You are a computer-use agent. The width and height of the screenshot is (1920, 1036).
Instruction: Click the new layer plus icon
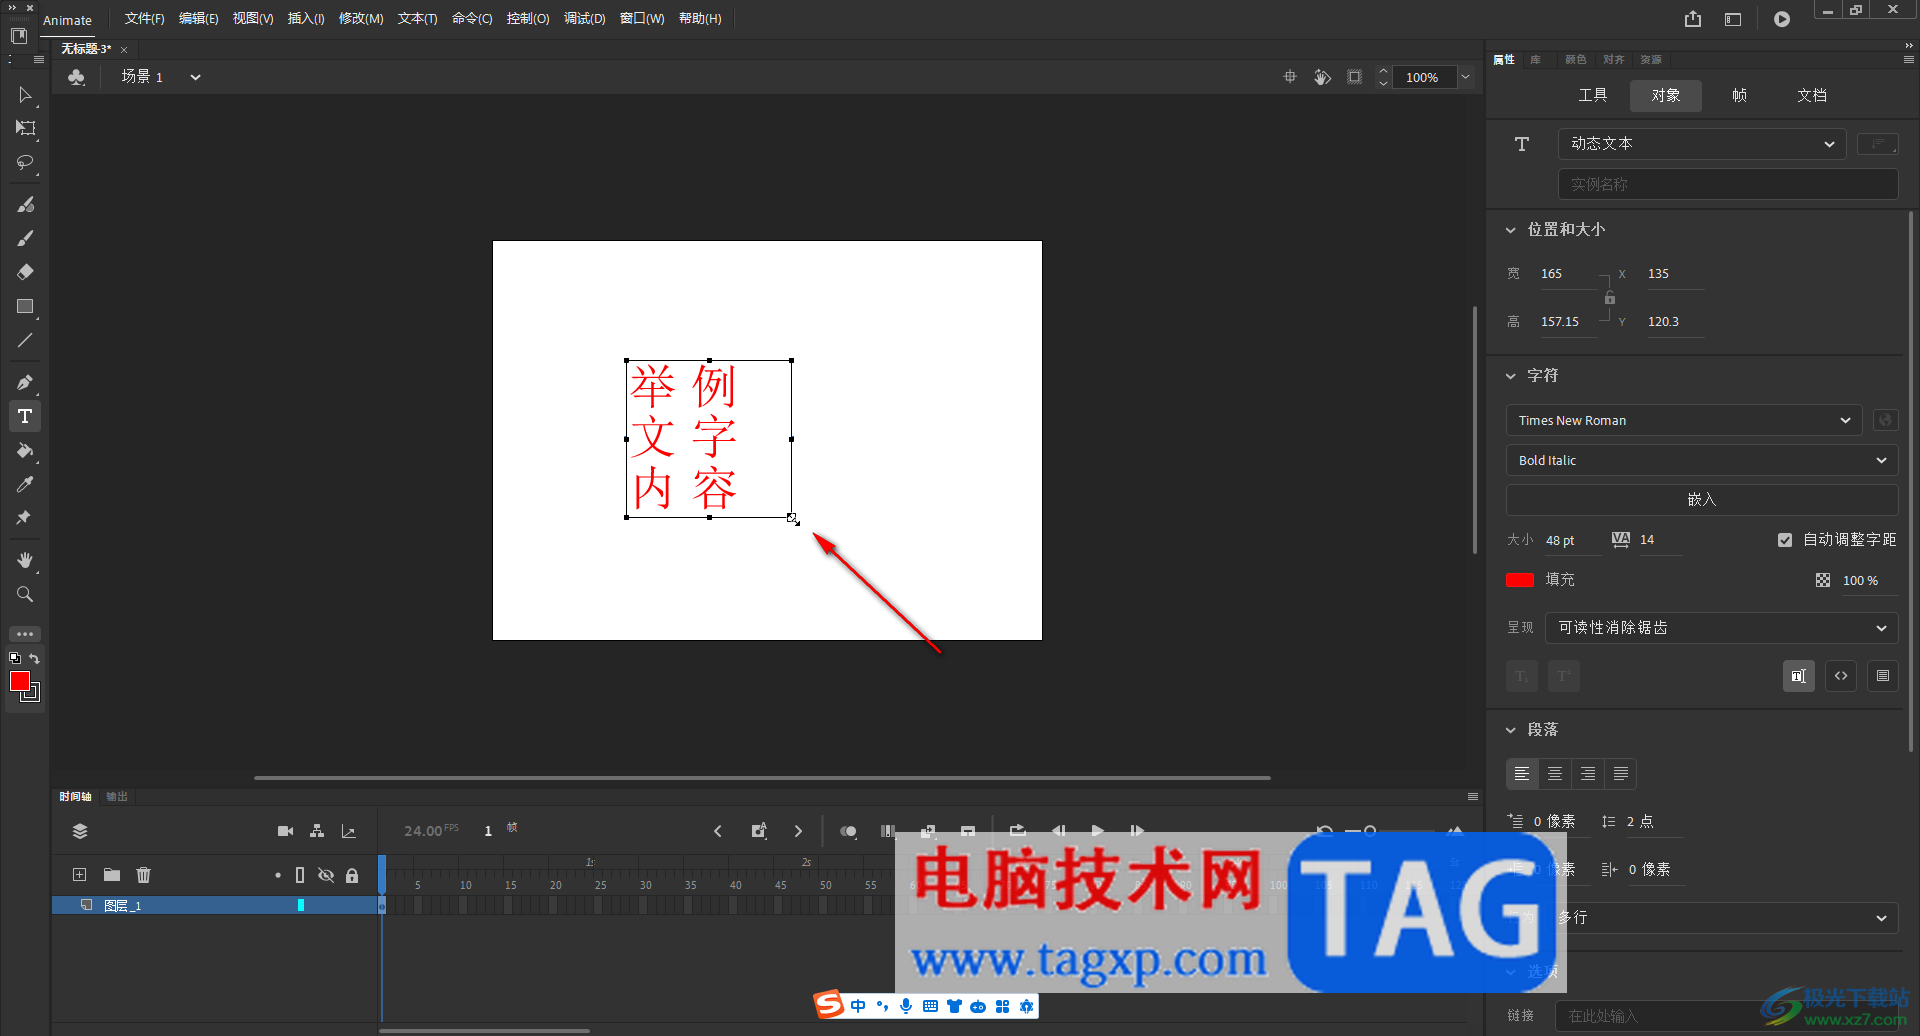[x=79, y=875]
